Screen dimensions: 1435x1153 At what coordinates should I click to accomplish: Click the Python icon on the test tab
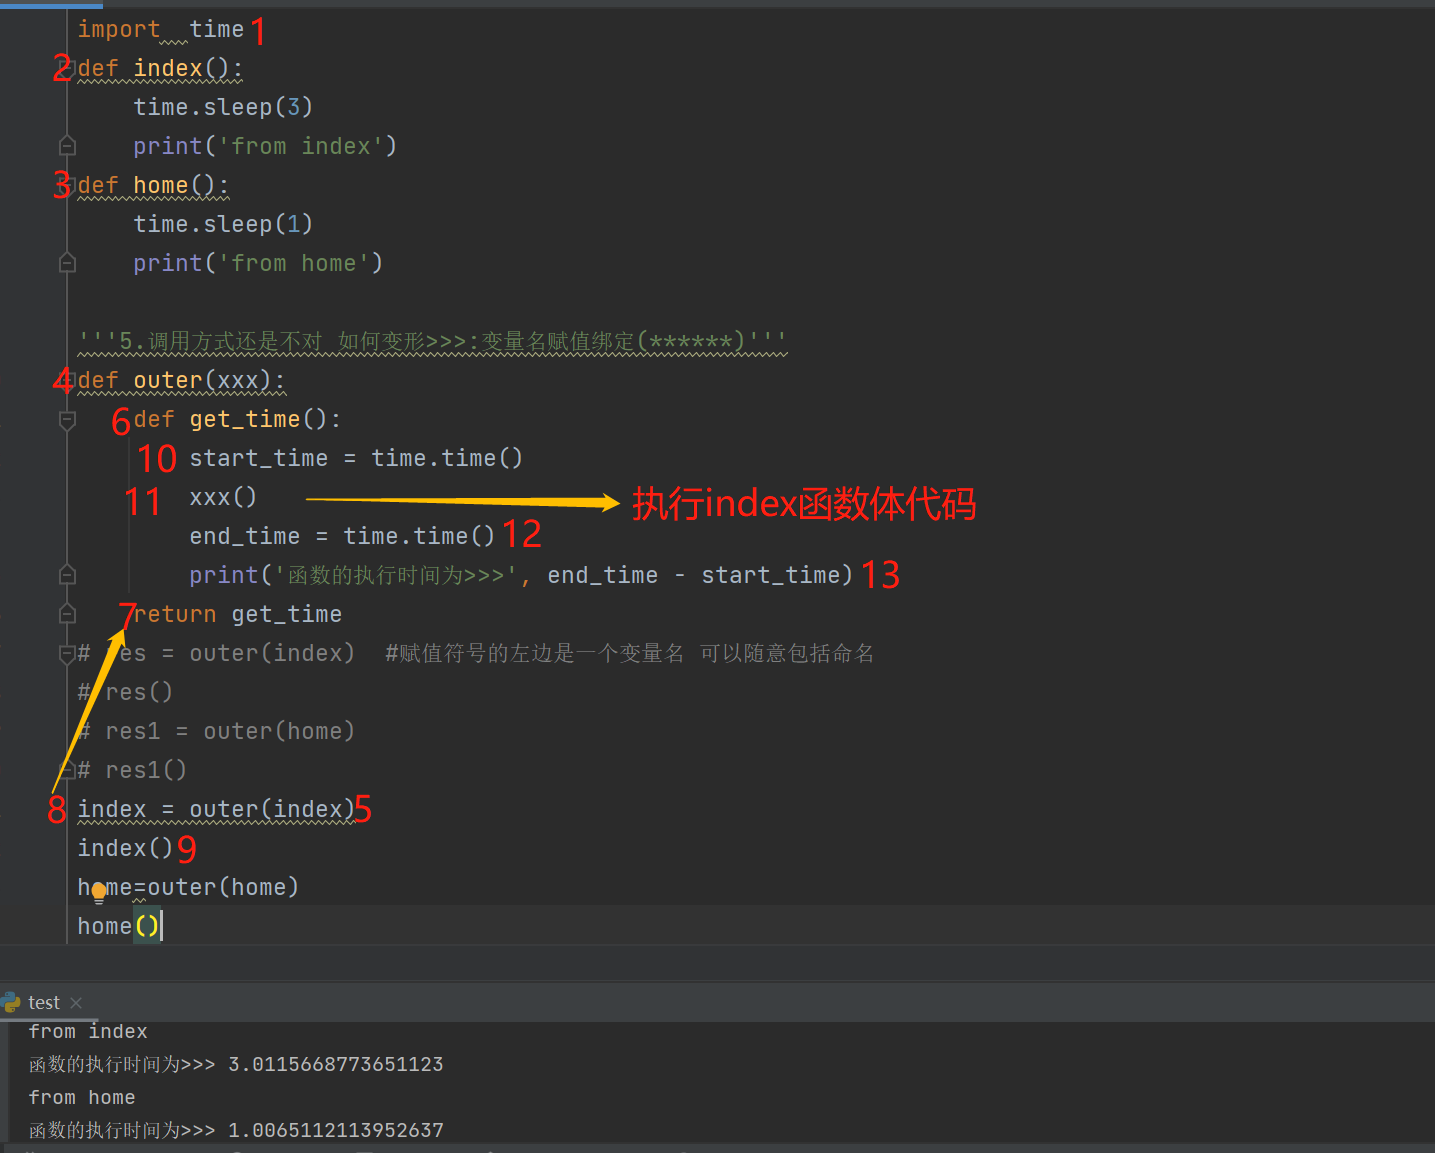click(12, 1002)
